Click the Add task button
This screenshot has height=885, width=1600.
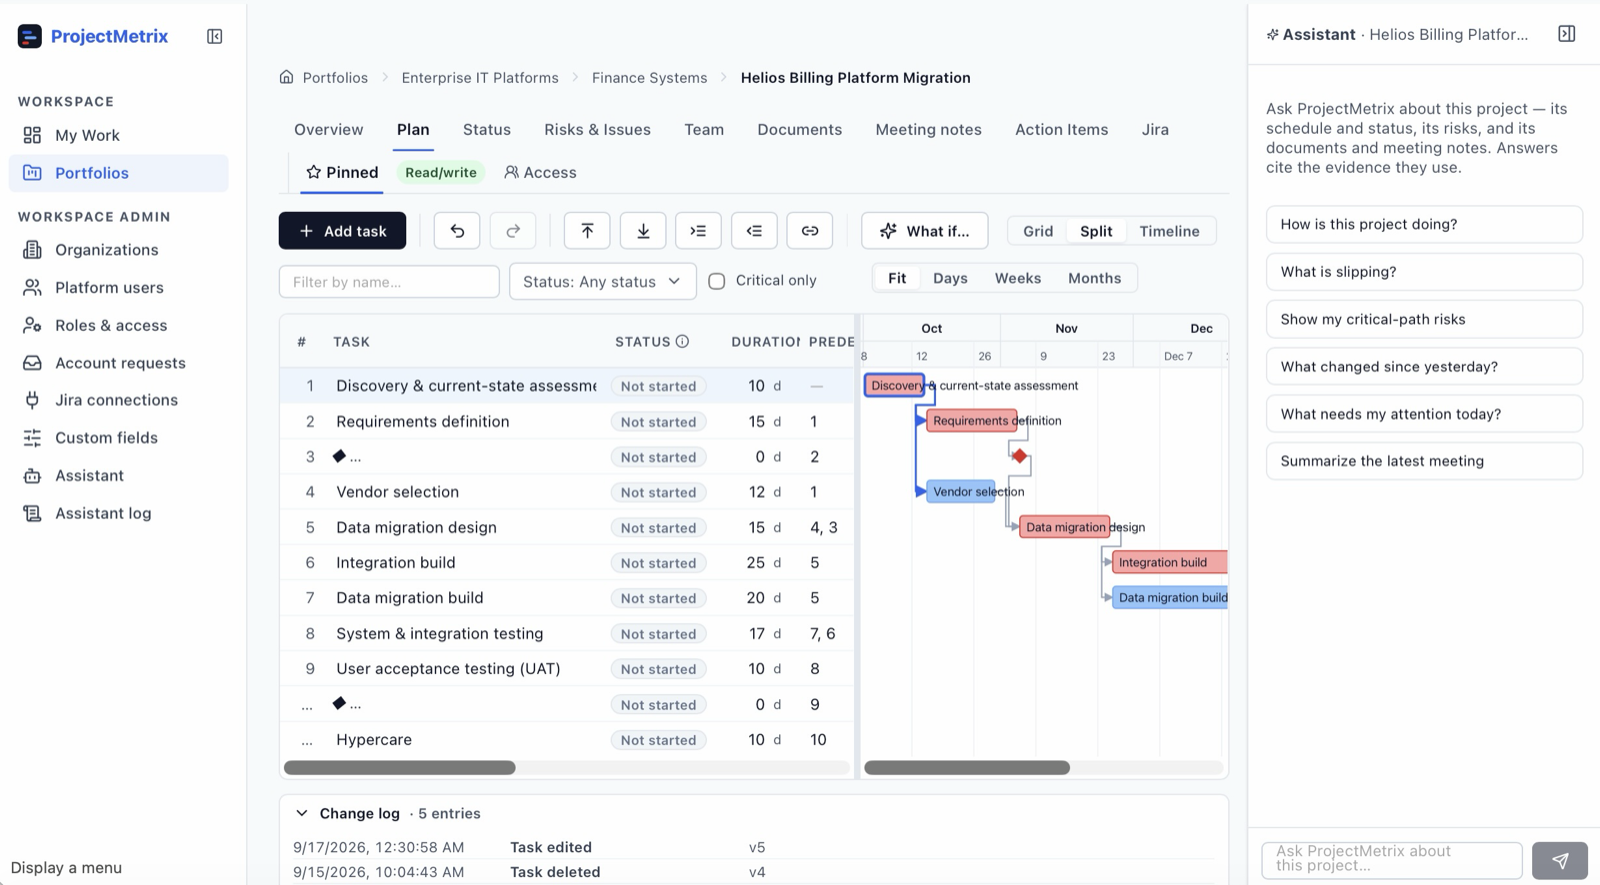click(342, 231)
